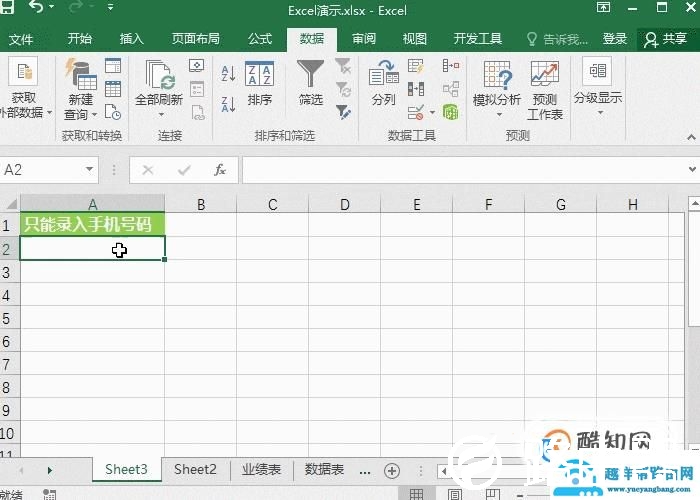
Task: Click the enter checkmark in formula bar
Action: click(184, 170)
